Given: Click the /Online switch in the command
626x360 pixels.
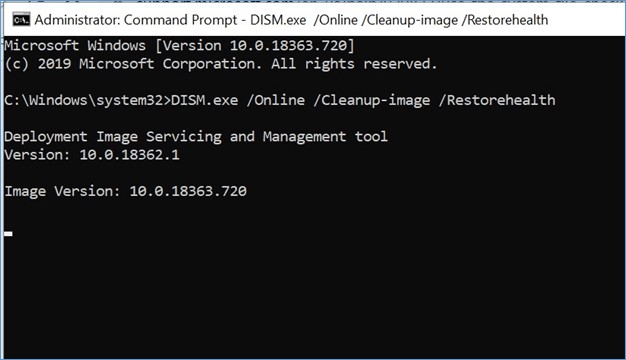Looking at the screenshot, I should [276, 100].
